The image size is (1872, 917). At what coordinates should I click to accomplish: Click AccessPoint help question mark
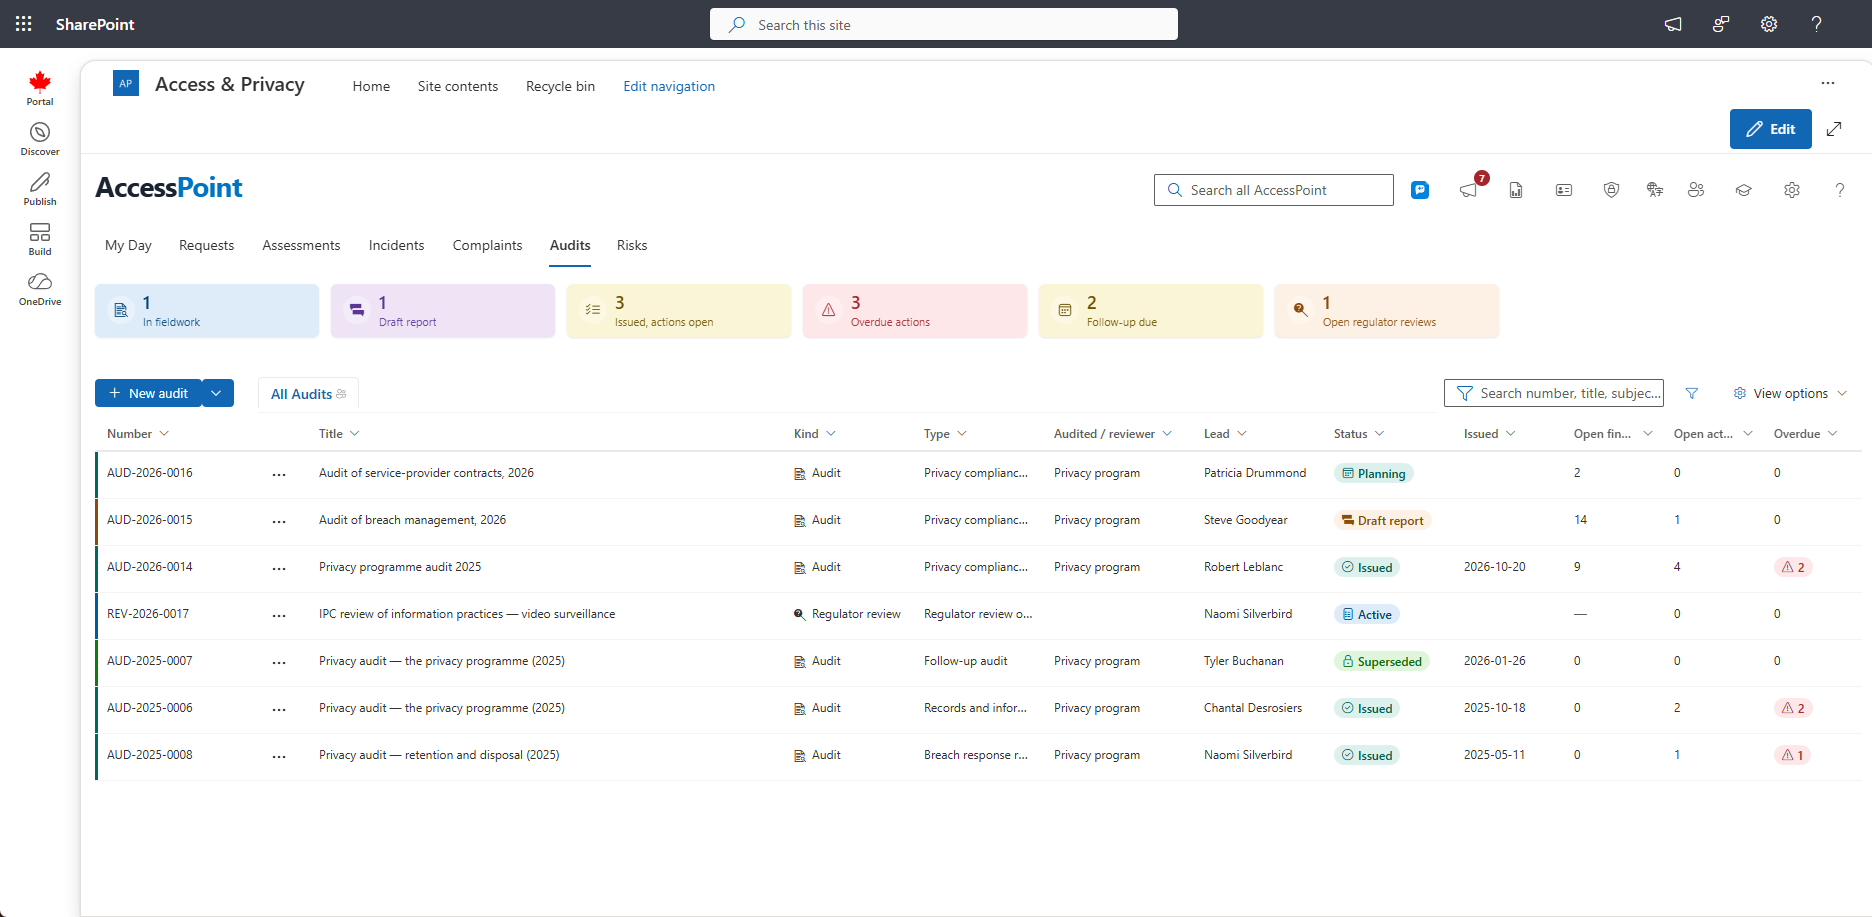(x=1840, y=190)
